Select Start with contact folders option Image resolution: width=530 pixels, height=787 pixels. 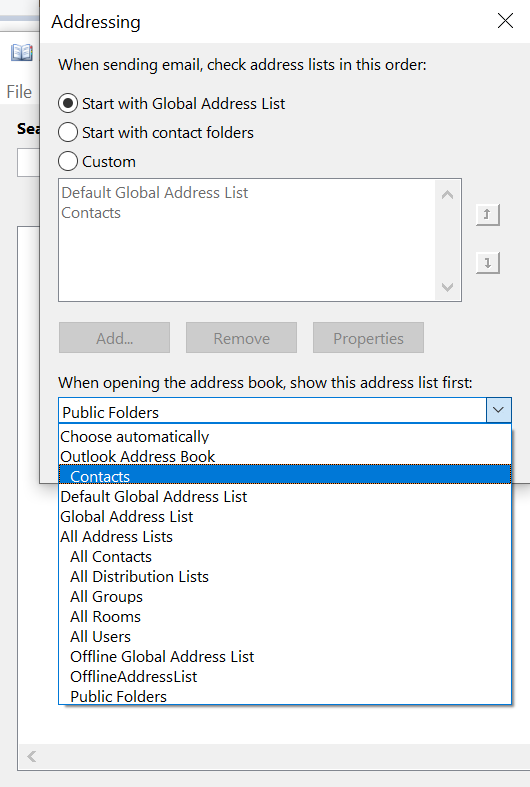(x=68, y=133)
